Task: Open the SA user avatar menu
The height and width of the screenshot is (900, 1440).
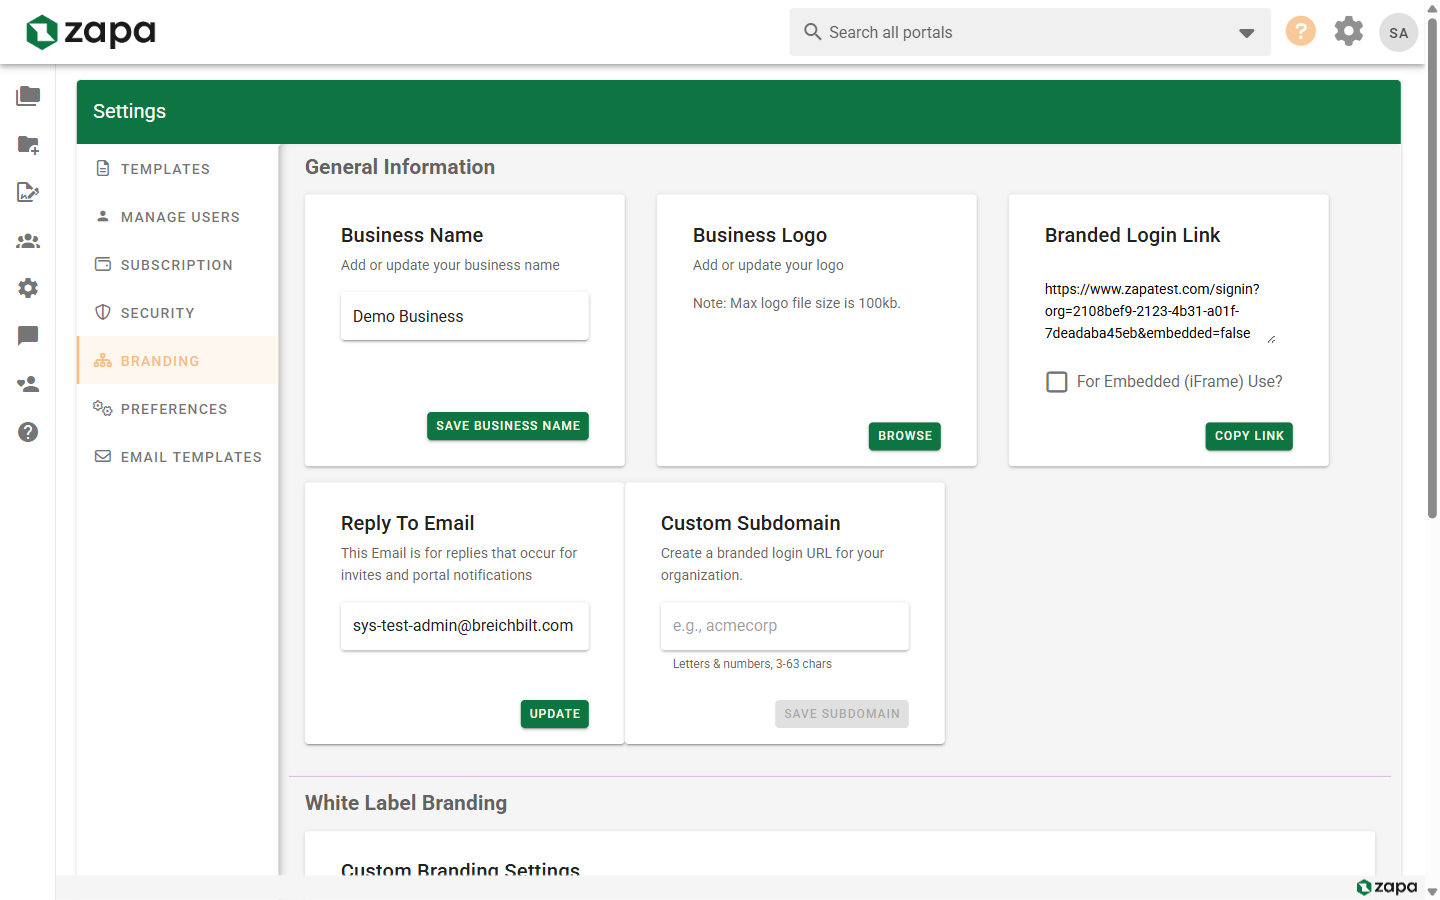Action: click(1398, 32)
